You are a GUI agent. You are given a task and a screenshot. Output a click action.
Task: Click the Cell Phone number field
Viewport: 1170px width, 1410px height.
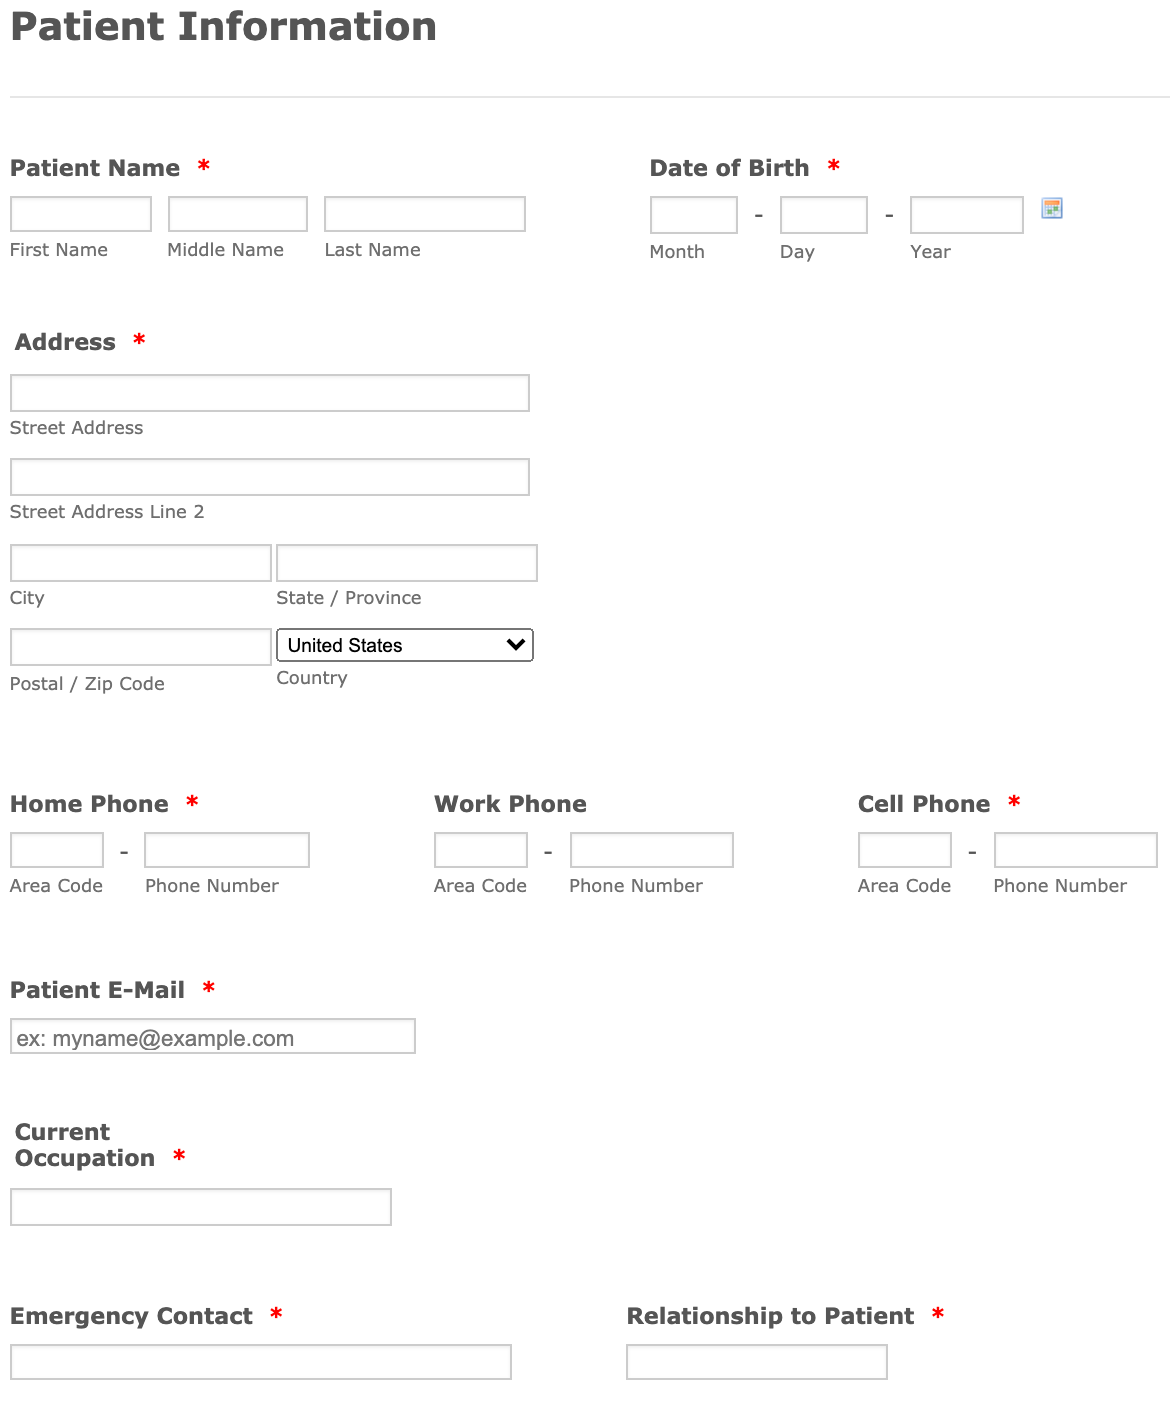pyautogui.click(x=1075, y=850)
